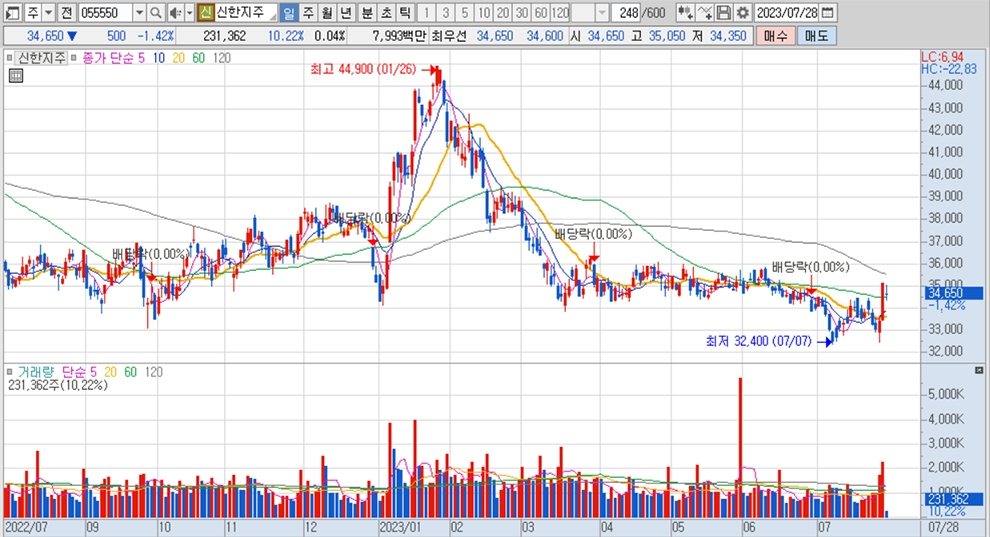Expand the stock code history dropdown
This screenshot has width=990, height=537.
pyautogui.click(x=140, y=12)
